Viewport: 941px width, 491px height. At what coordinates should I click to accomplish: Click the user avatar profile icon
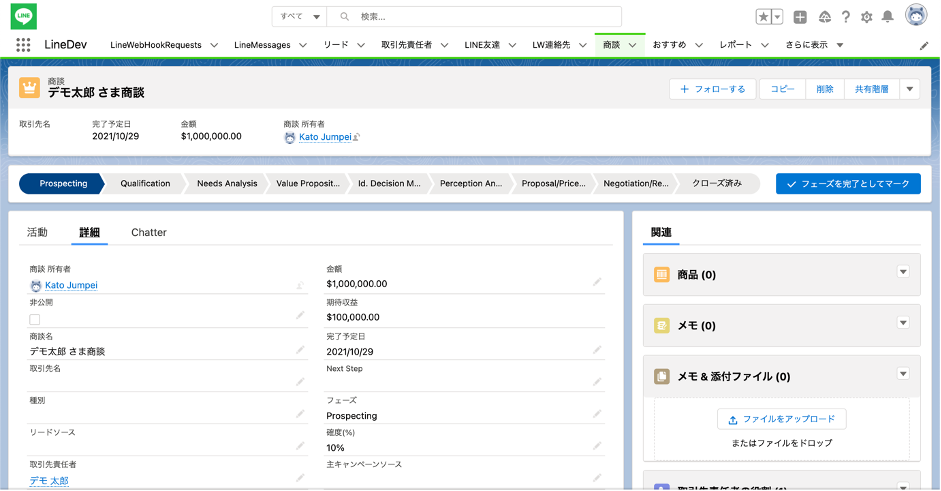click(x=916, y=16)
